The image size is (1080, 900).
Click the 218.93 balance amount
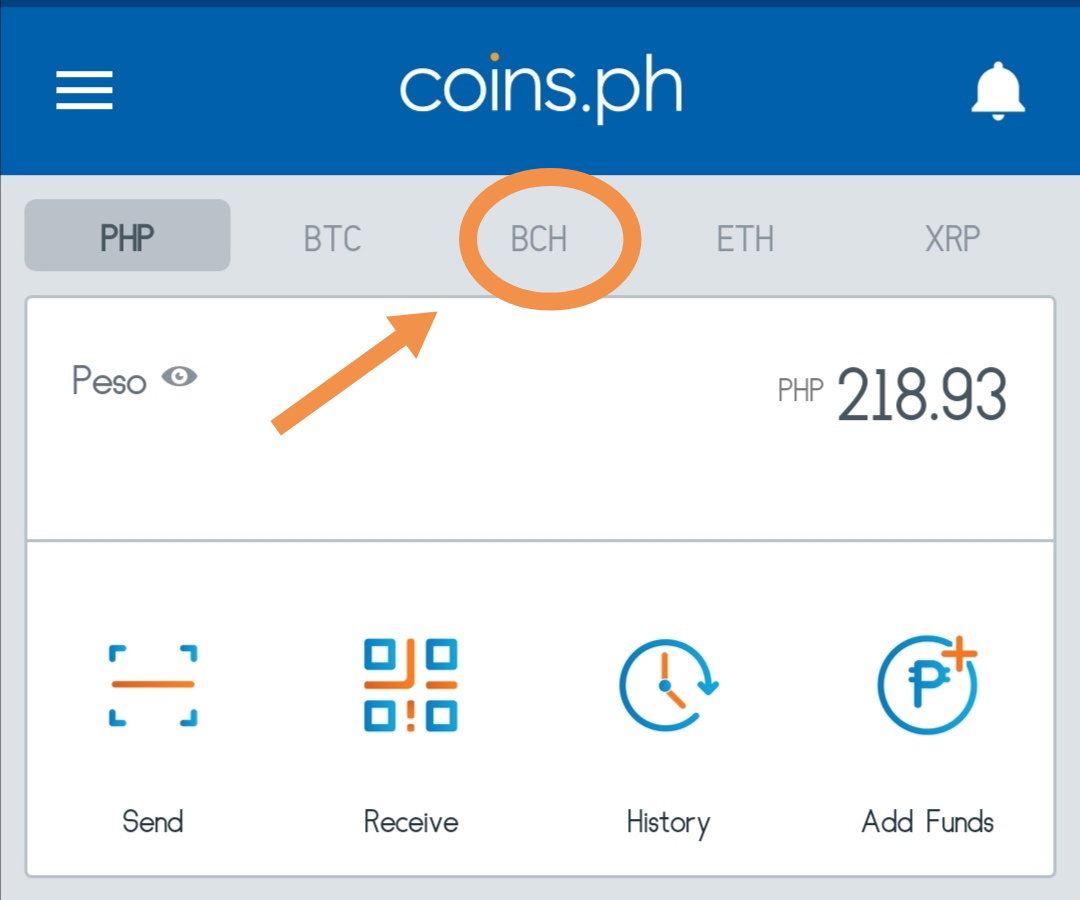click(x=922, y=394)
